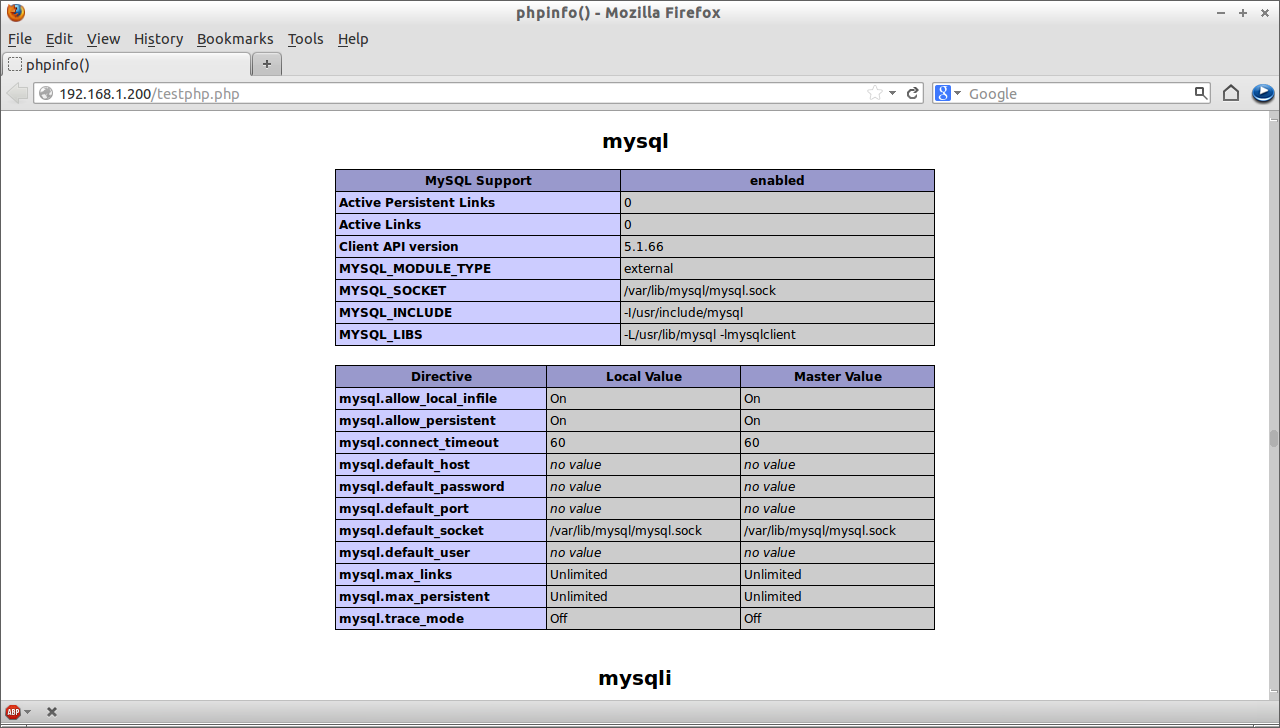Click the mysqli section heading

(x=635, y=678)
